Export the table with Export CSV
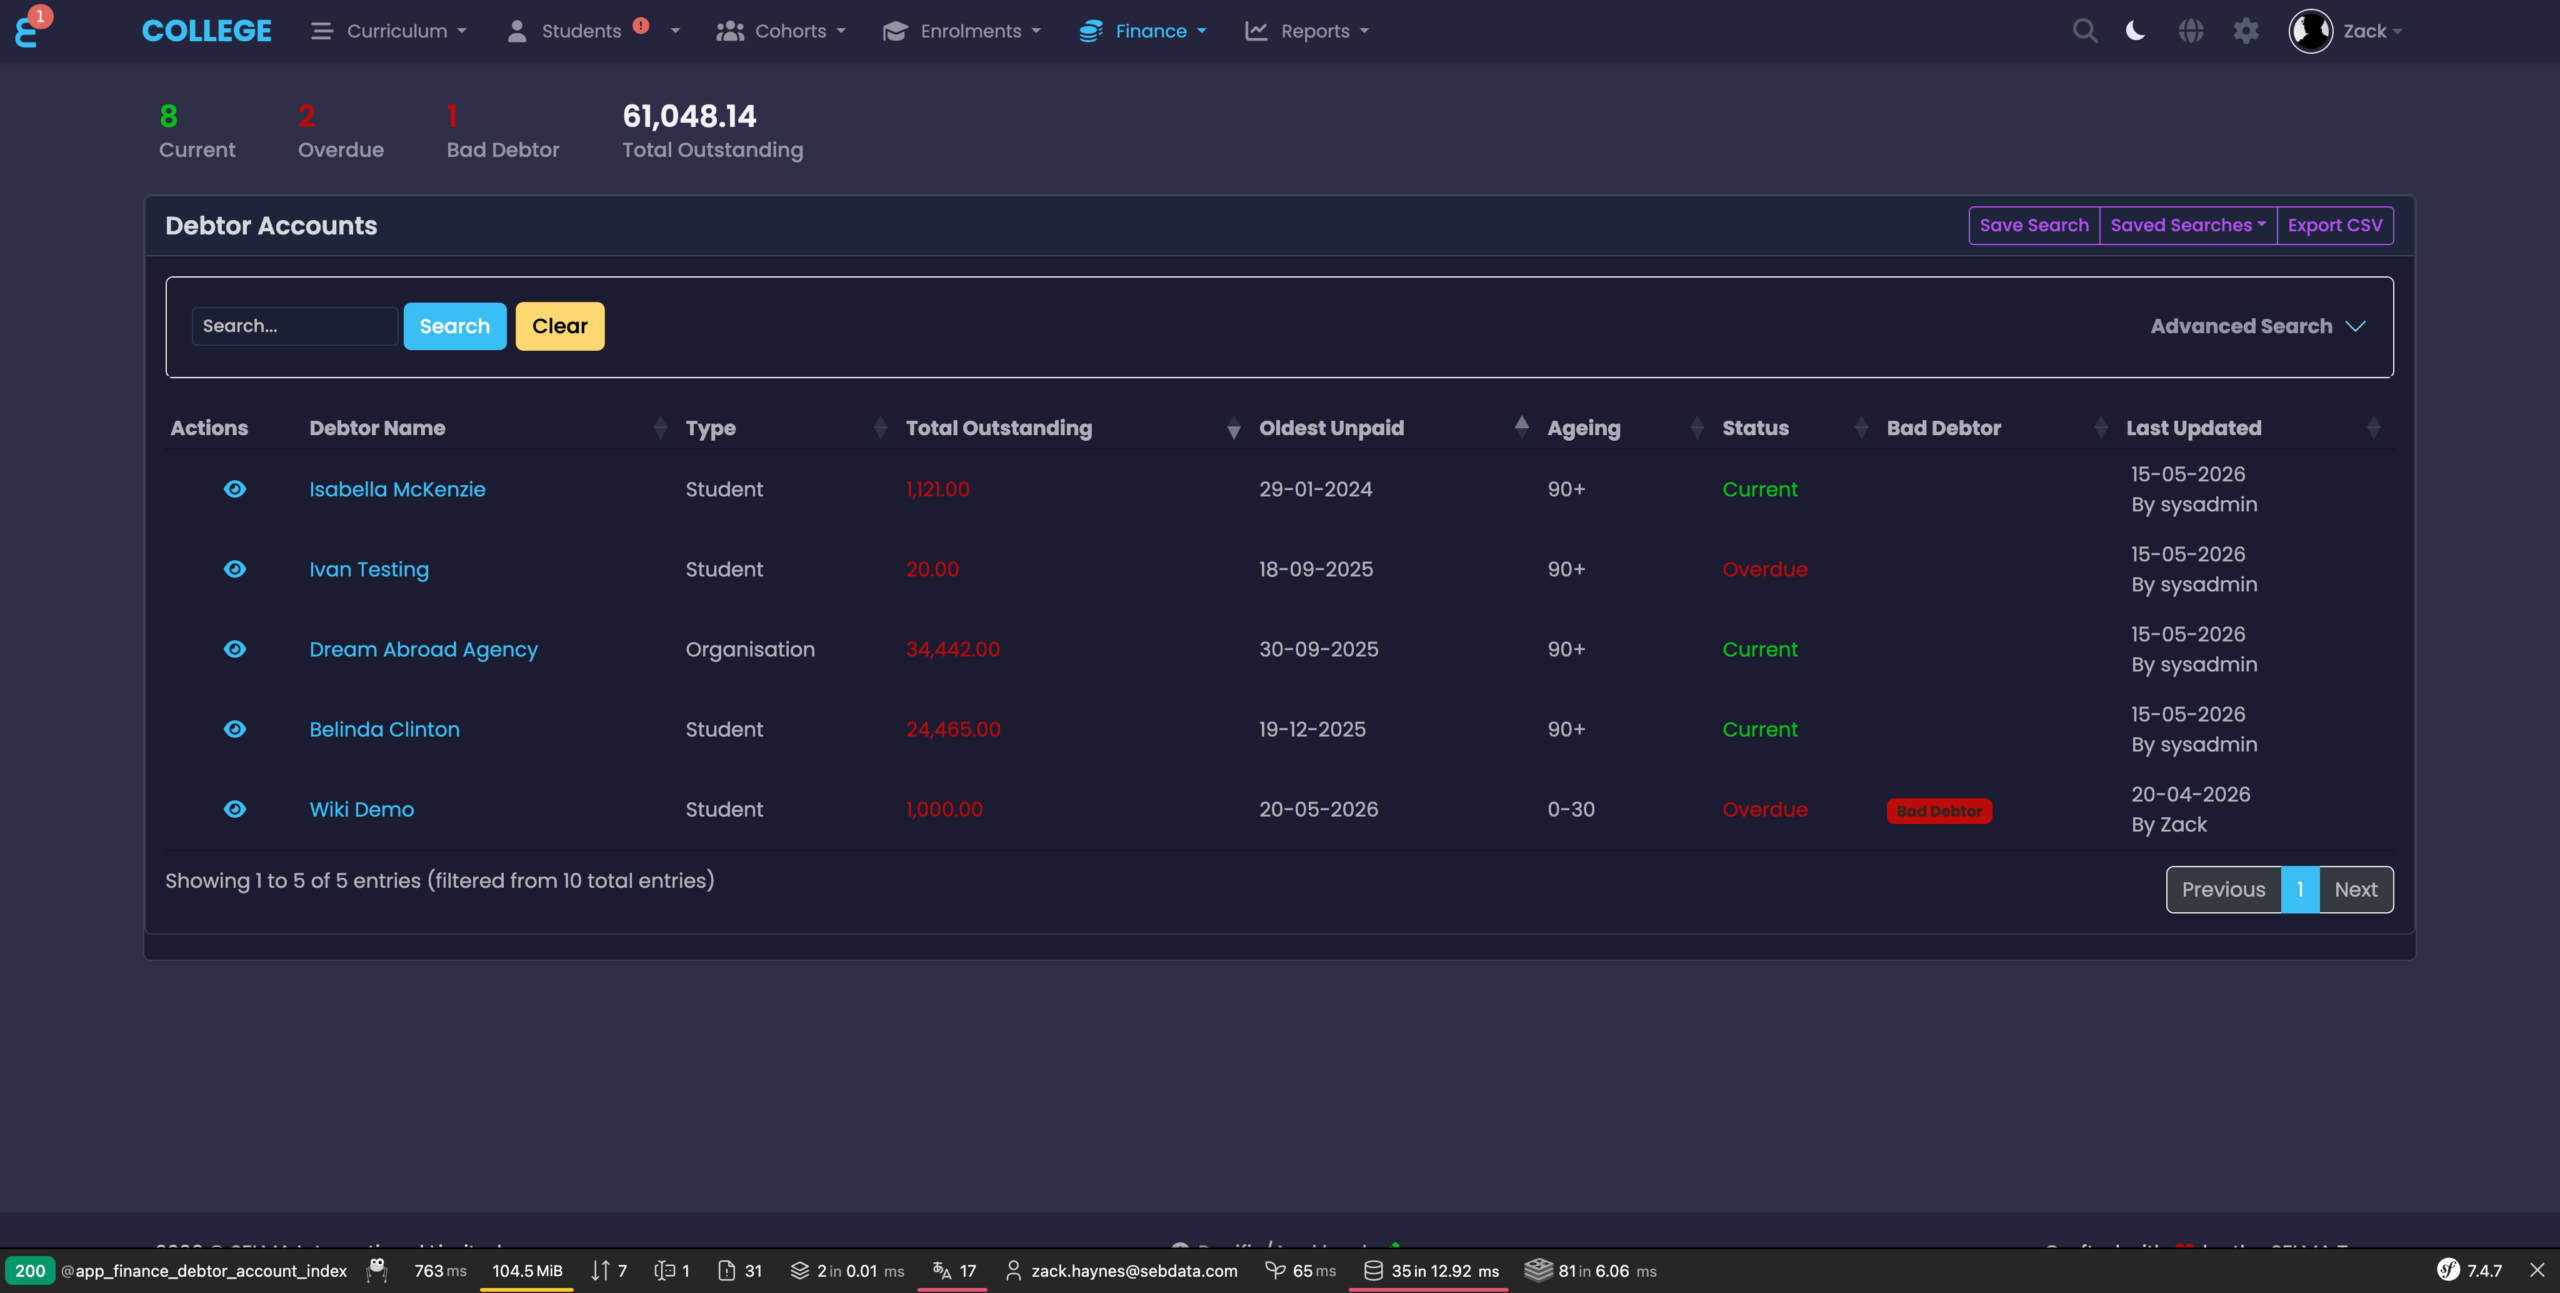Viewport: 2560px width, 1293px height. tap(2335, 225)
